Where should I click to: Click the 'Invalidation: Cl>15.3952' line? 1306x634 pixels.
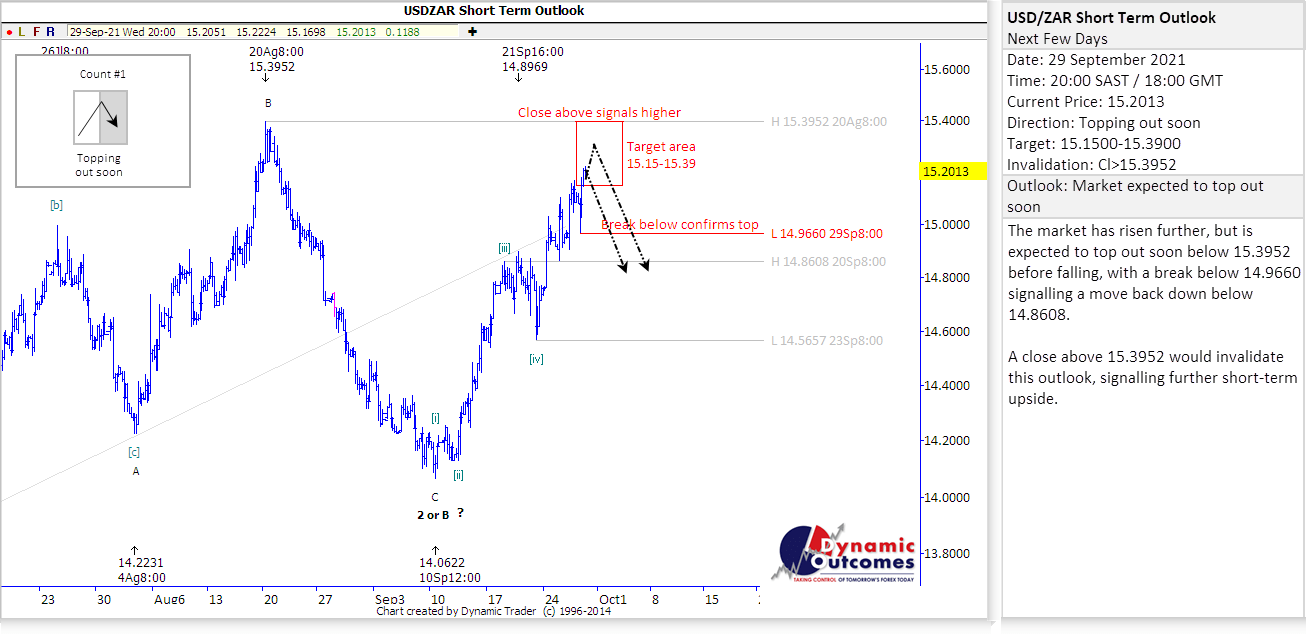point(1092,165)
